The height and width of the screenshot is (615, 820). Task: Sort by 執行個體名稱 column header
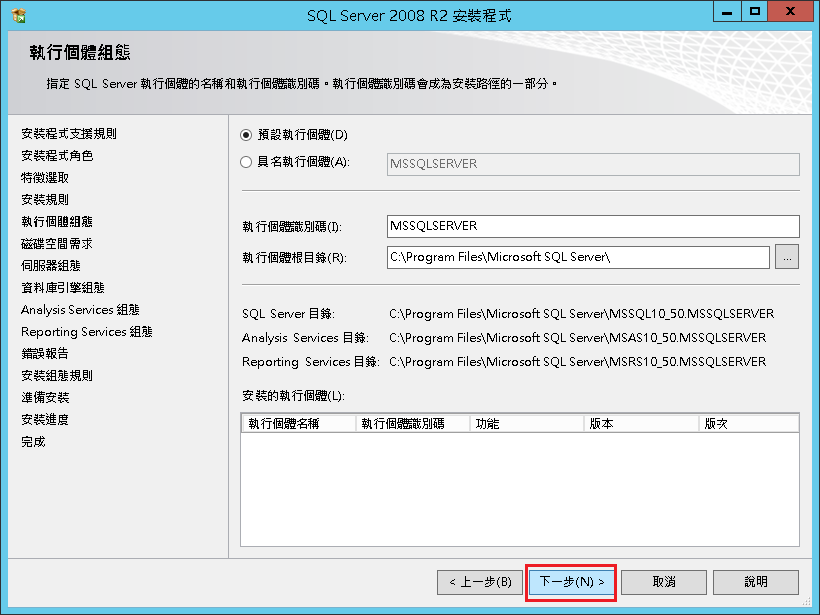pyautogui.click(x=299, y=424)
